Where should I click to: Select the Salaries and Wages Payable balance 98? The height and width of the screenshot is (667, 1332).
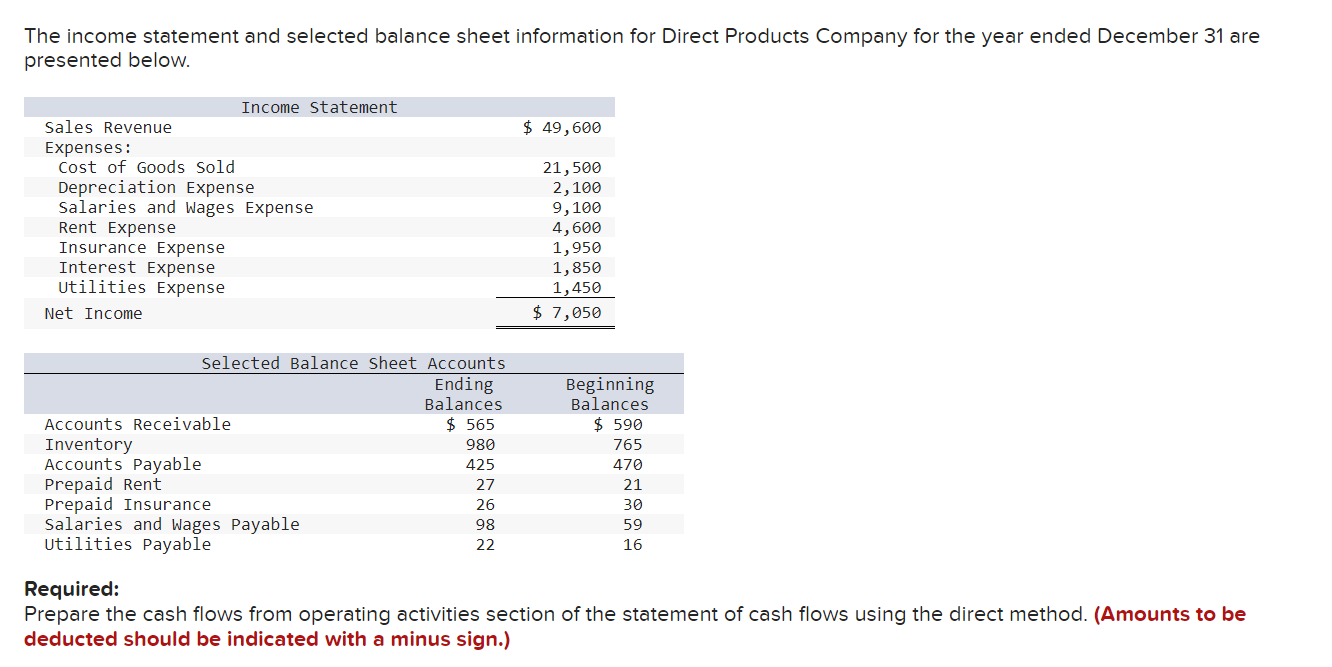click(487, 524)
